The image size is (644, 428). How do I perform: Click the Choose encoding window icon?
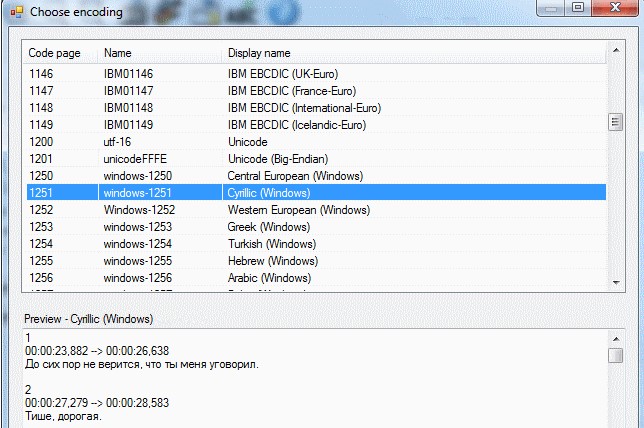pos(17,12)
